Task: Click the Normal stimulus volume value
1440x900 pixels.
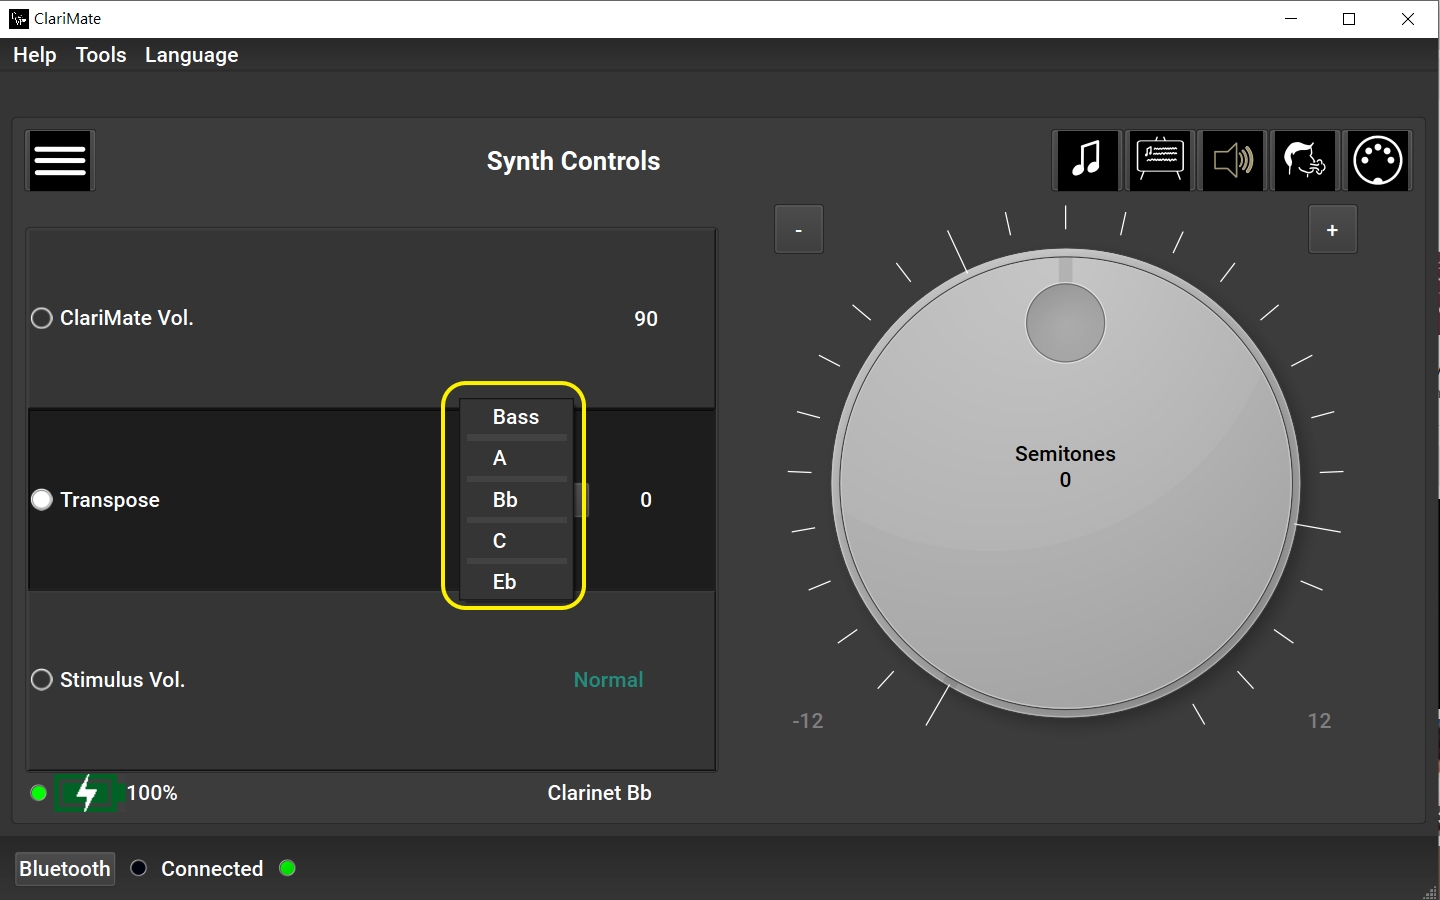Action: point(608,680)
